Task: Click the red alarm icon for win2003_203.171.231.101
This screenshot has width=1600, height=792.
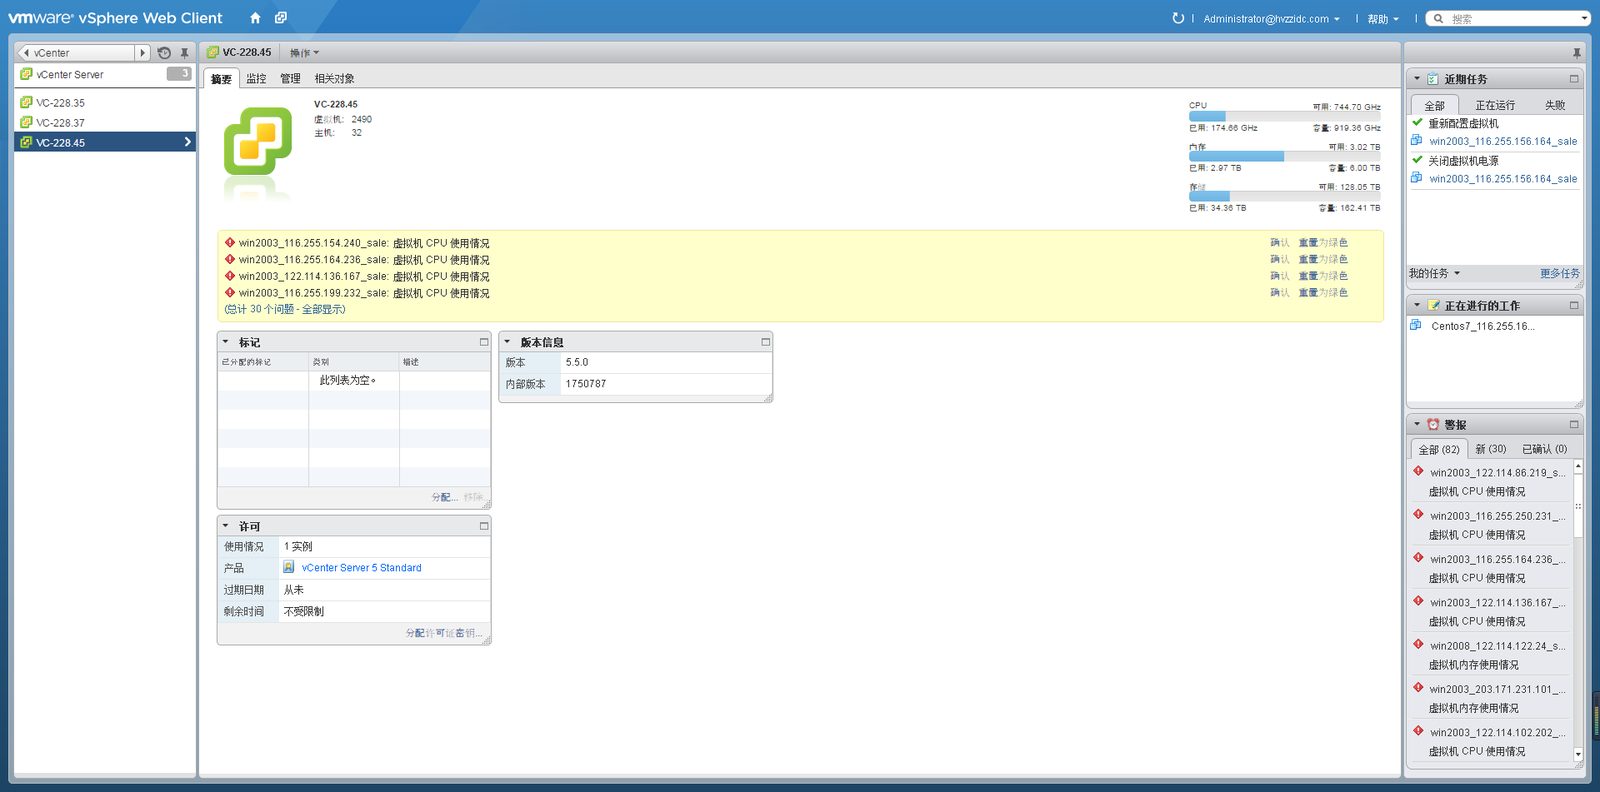Action: [1418, 688]
